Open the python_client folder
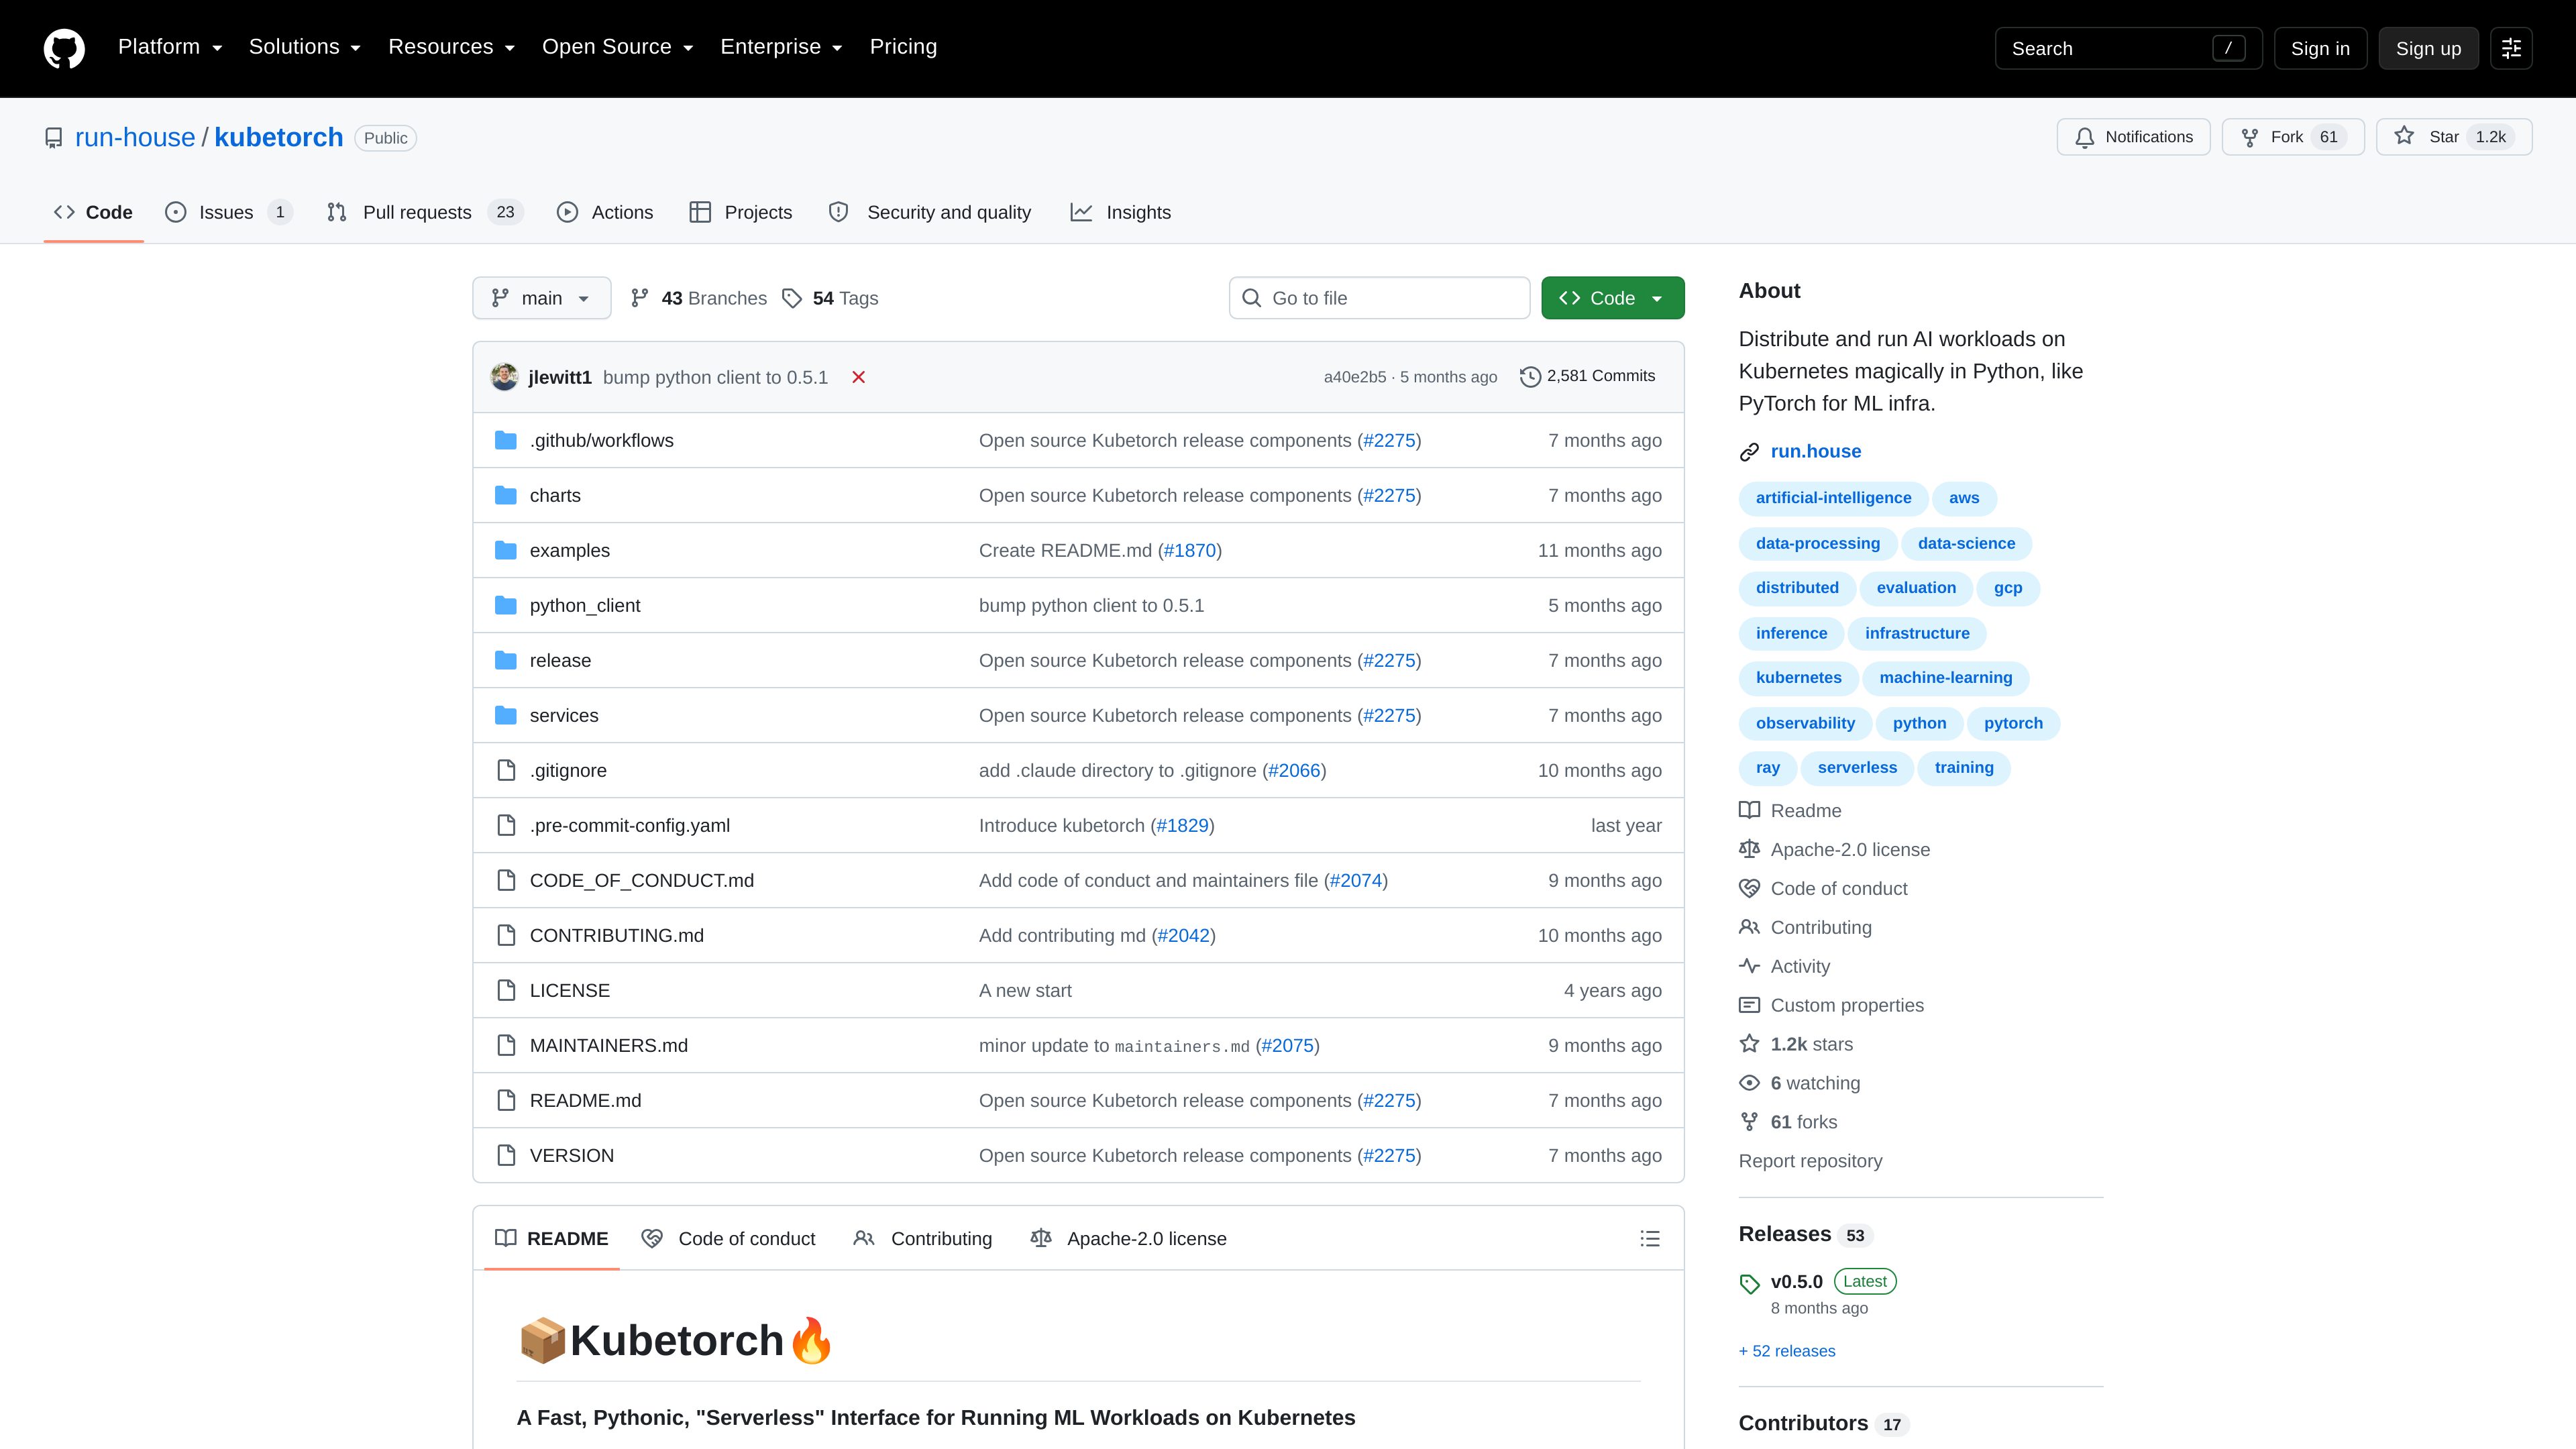 (585, 605)
